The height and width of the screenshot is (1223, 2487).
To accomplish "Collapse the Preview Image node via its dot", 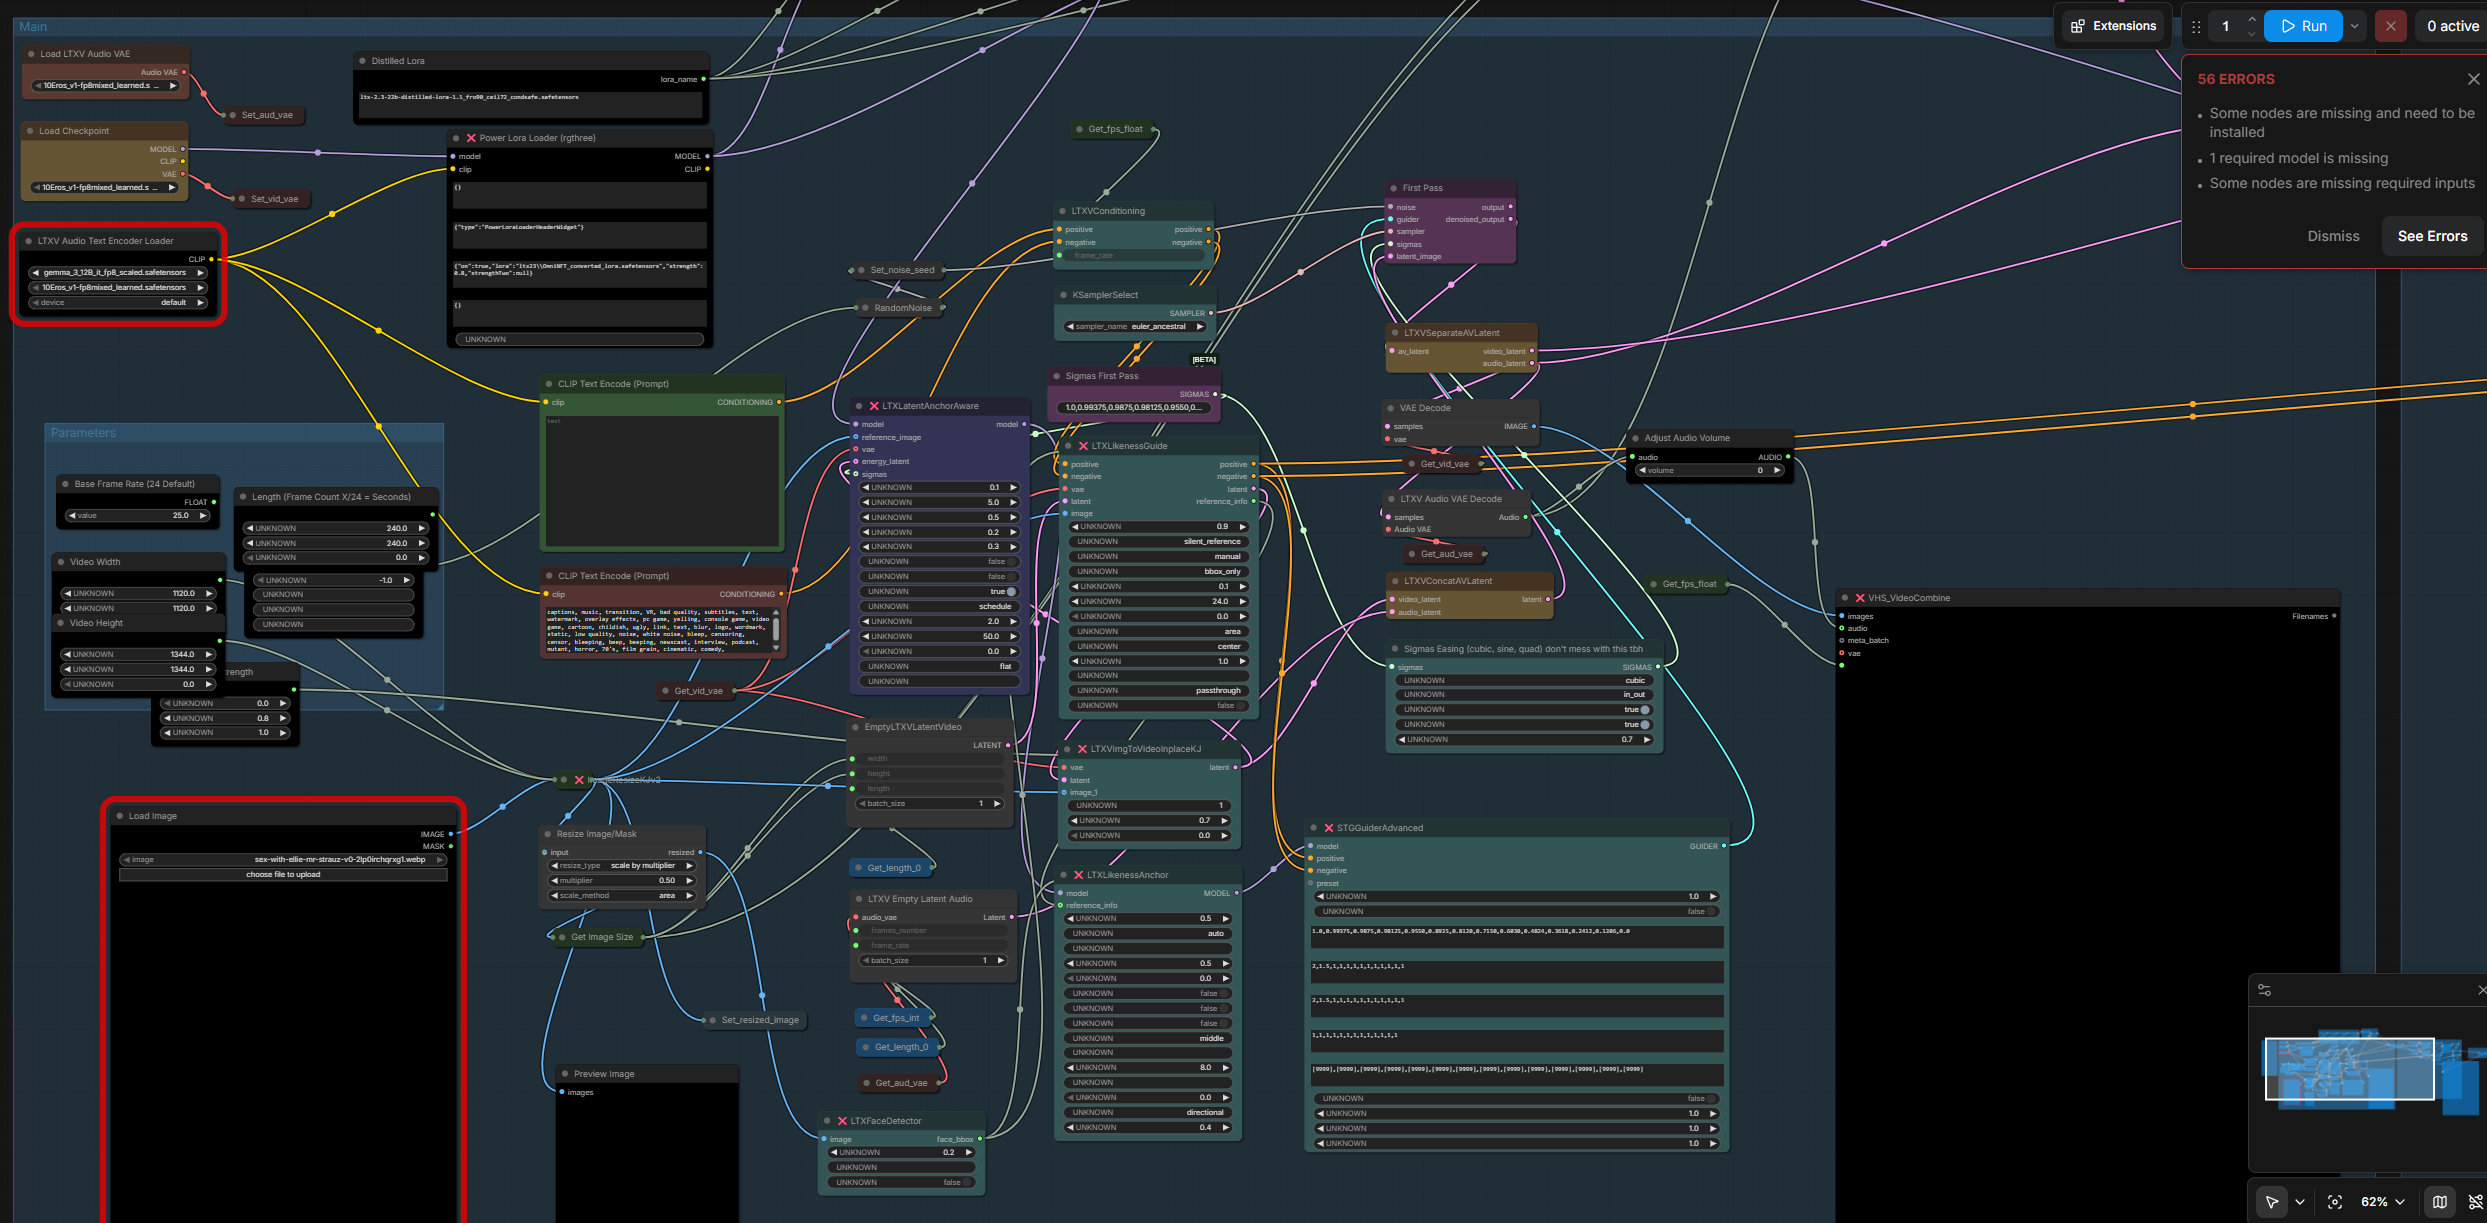I will pos(565,1074).
